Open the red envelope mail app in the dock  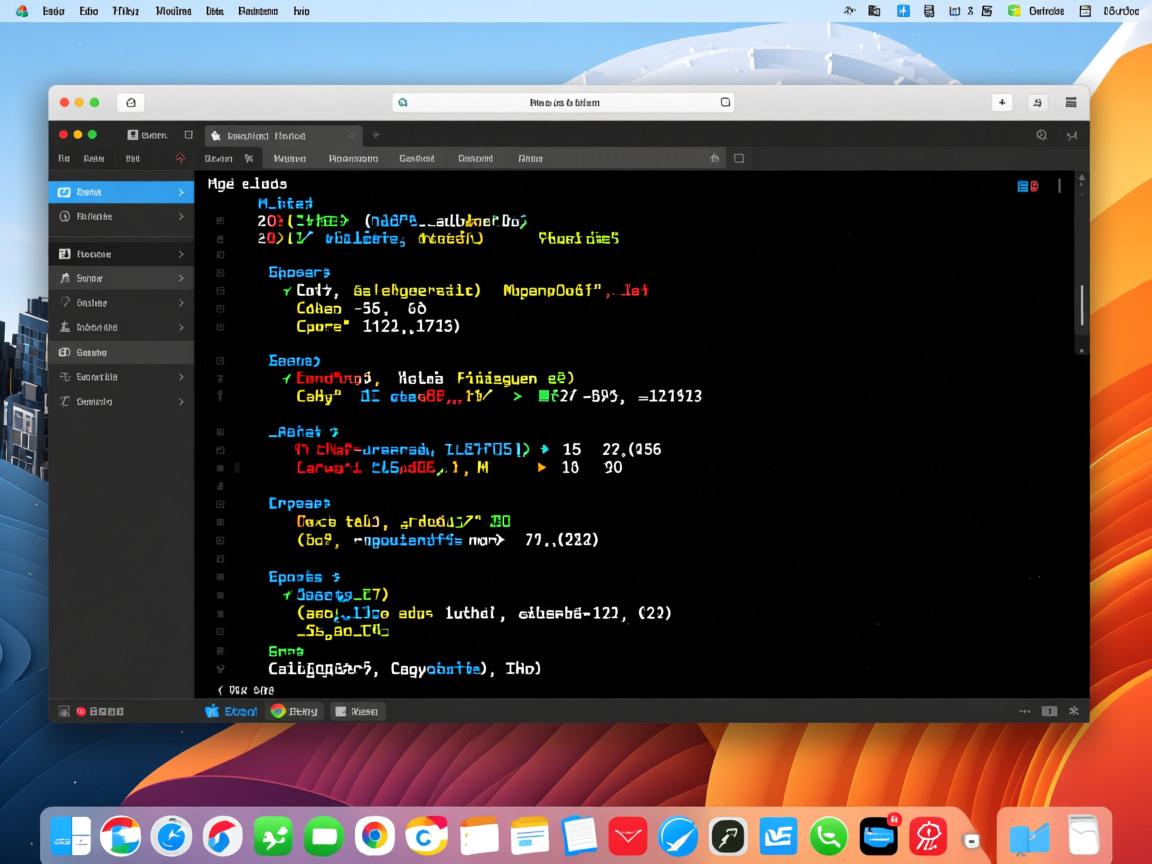pyautogui.click(x=629, y=835)
